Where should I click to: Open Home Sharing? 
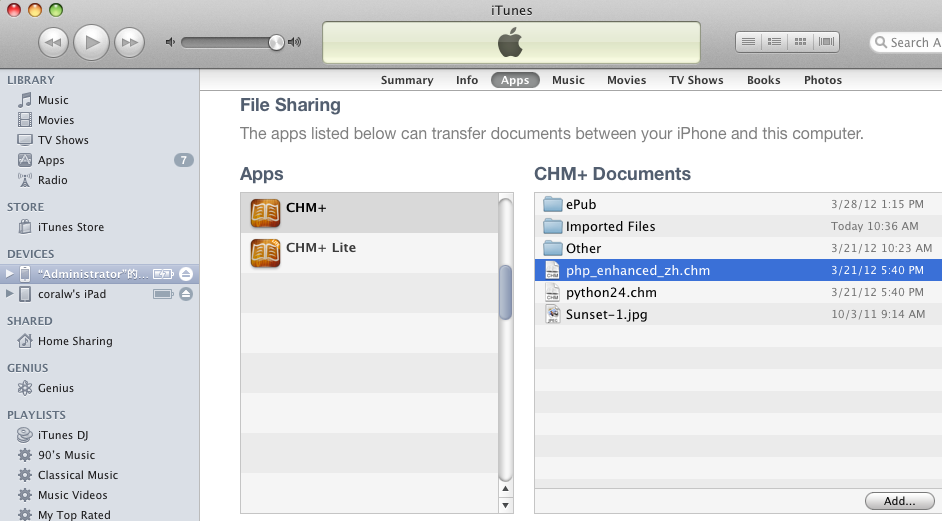point(75,341)
